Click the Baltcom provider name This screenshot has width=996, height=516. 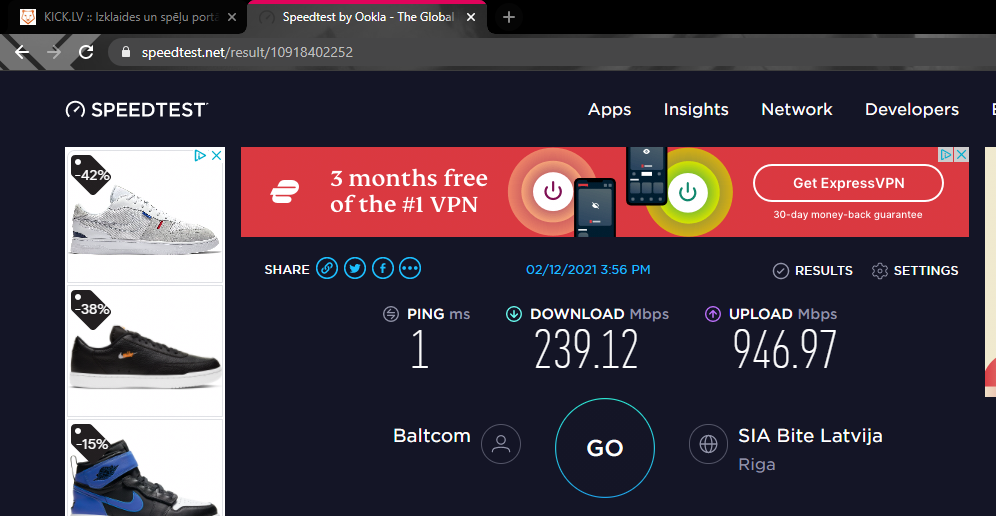[x=431, y=436]
